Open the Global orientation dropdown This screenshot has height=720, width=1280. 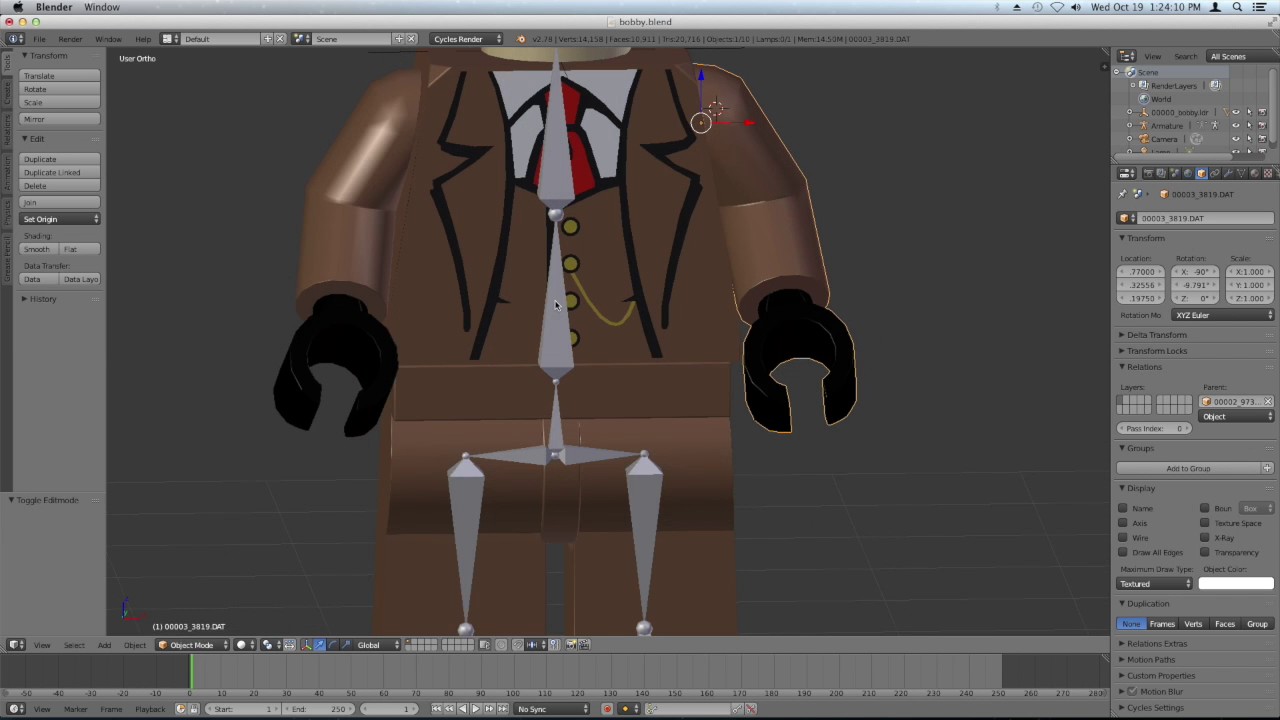coord(377,645)
